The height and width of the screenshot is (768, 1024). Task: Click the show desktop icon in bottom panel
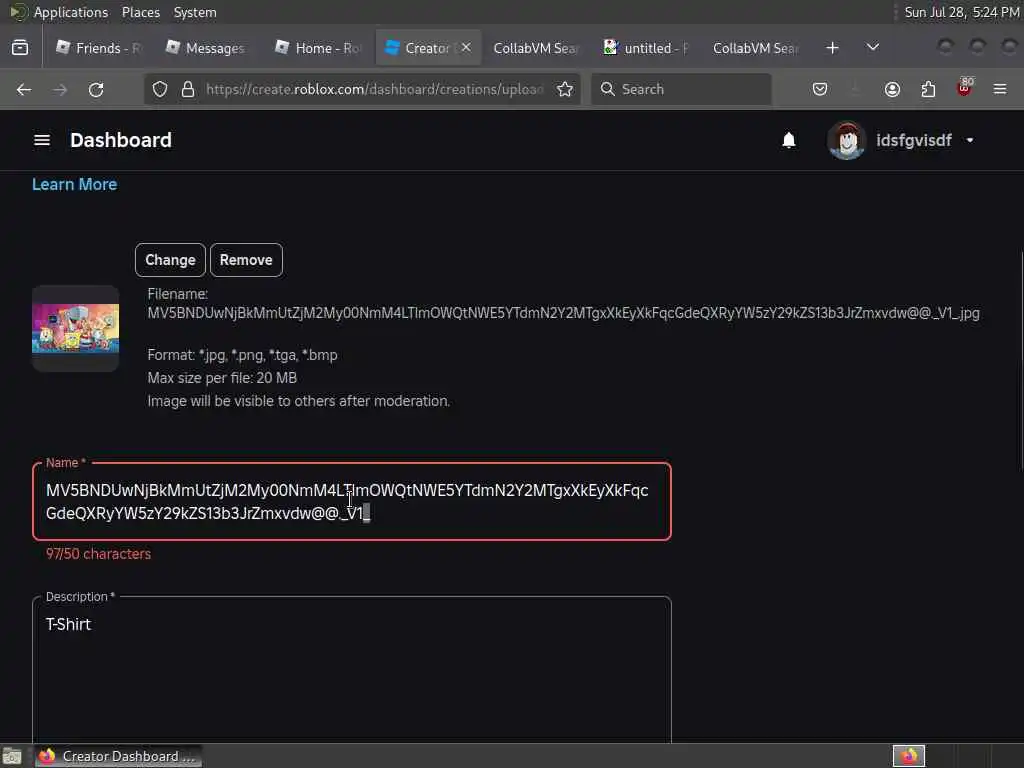[x=12, y=756]
